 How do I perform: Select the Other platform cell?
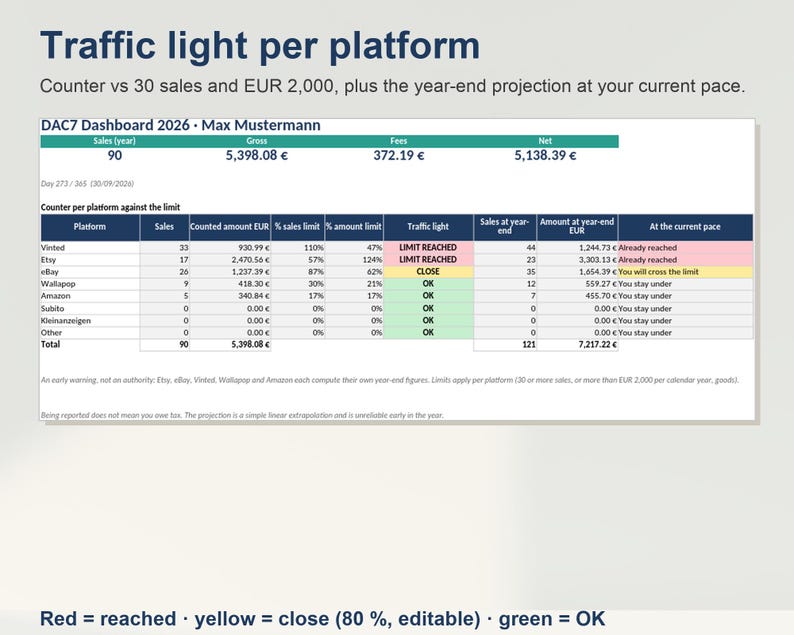tap(90, 333)
